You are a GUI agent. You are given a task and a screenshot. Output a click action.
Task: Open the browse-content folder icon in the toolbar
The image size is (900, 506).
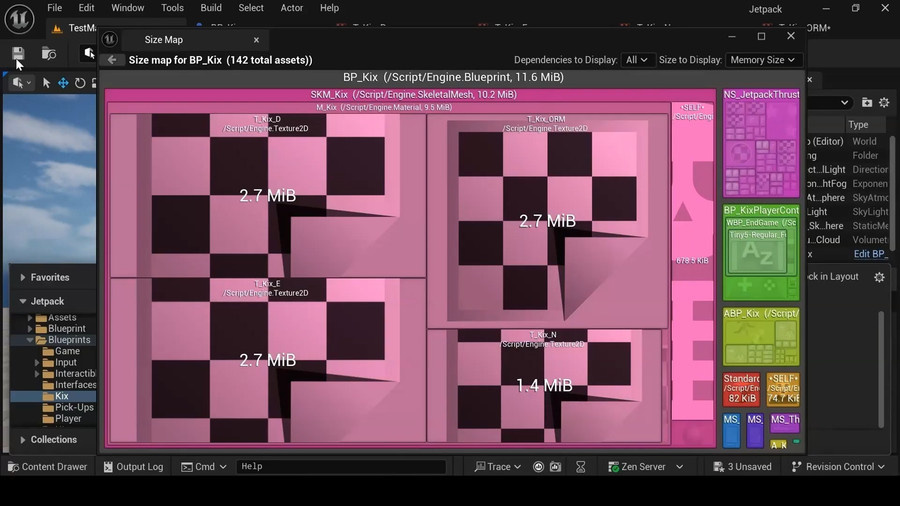pyautogui.click(x=49, y=54)
